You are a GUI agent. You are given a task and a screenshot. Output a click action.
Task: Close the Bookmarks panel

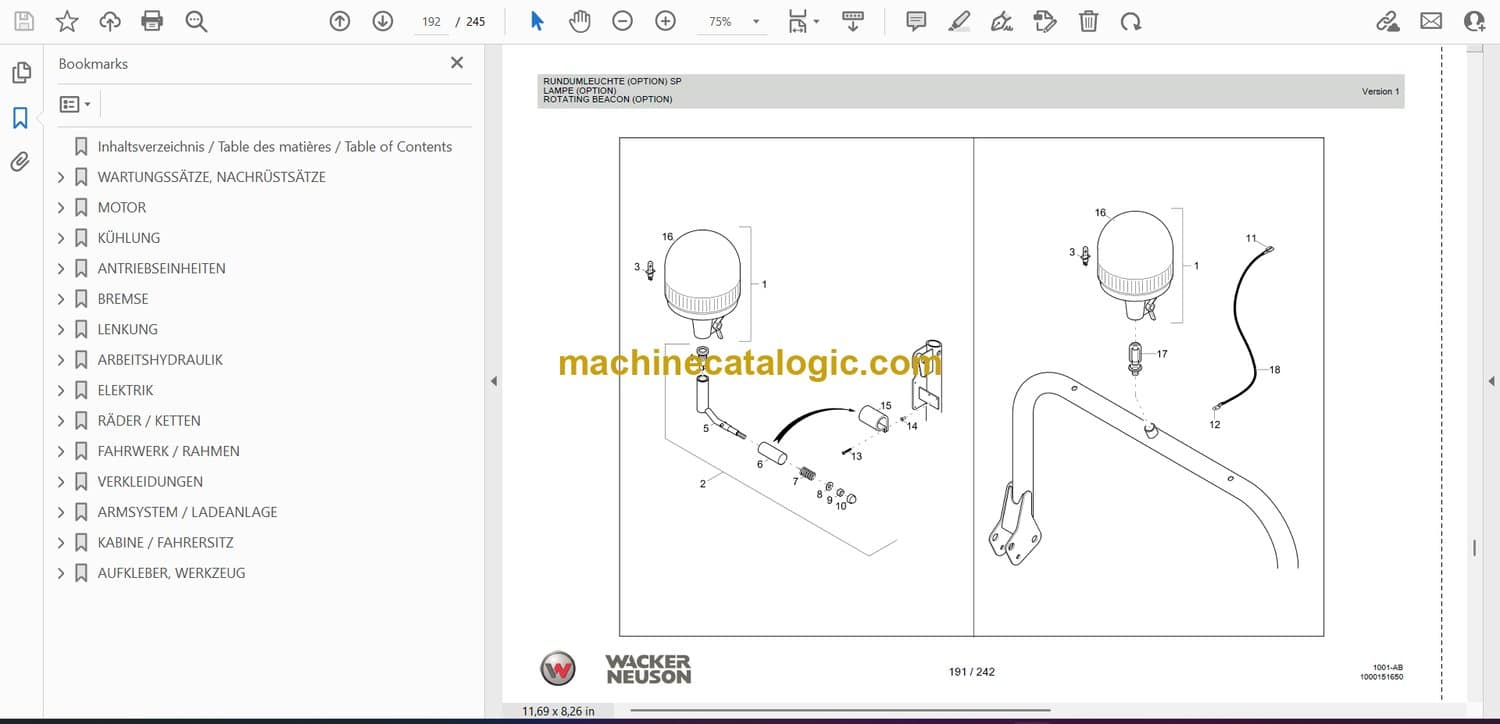457,63
